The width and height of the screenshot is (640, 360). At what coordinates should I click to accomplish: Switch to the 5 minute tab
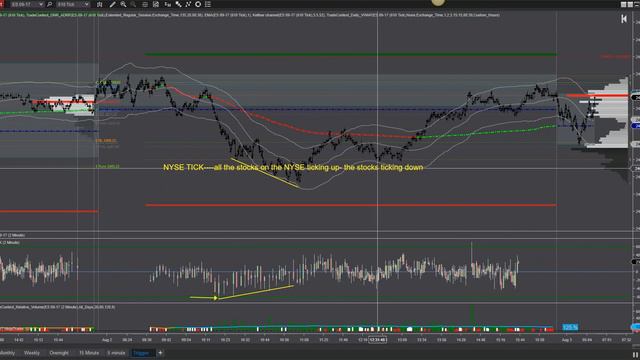116,353
